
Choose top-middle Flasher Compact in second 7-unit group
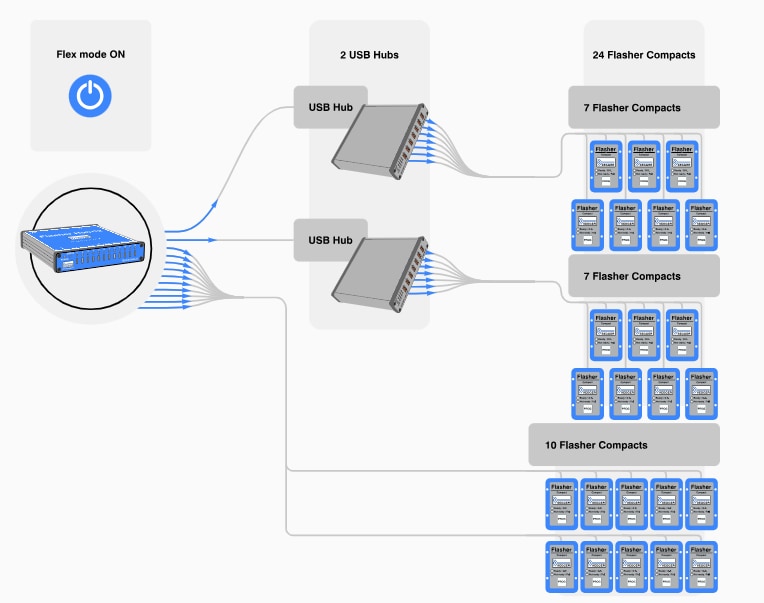click(644, 335)
